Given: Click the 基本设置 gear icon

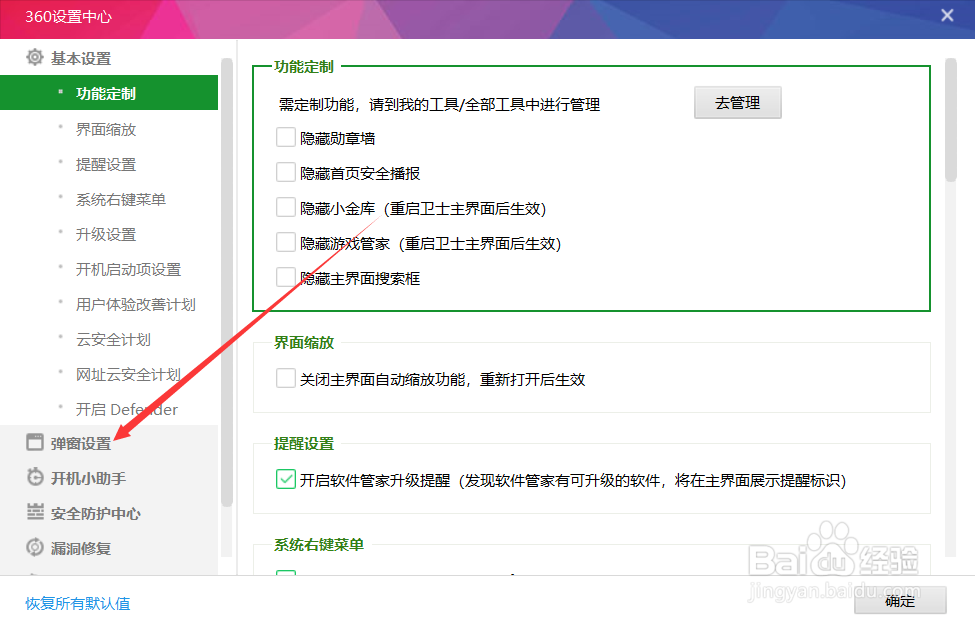Looking at the screenshot, I should pyautogui.click(x=35, y=57).
